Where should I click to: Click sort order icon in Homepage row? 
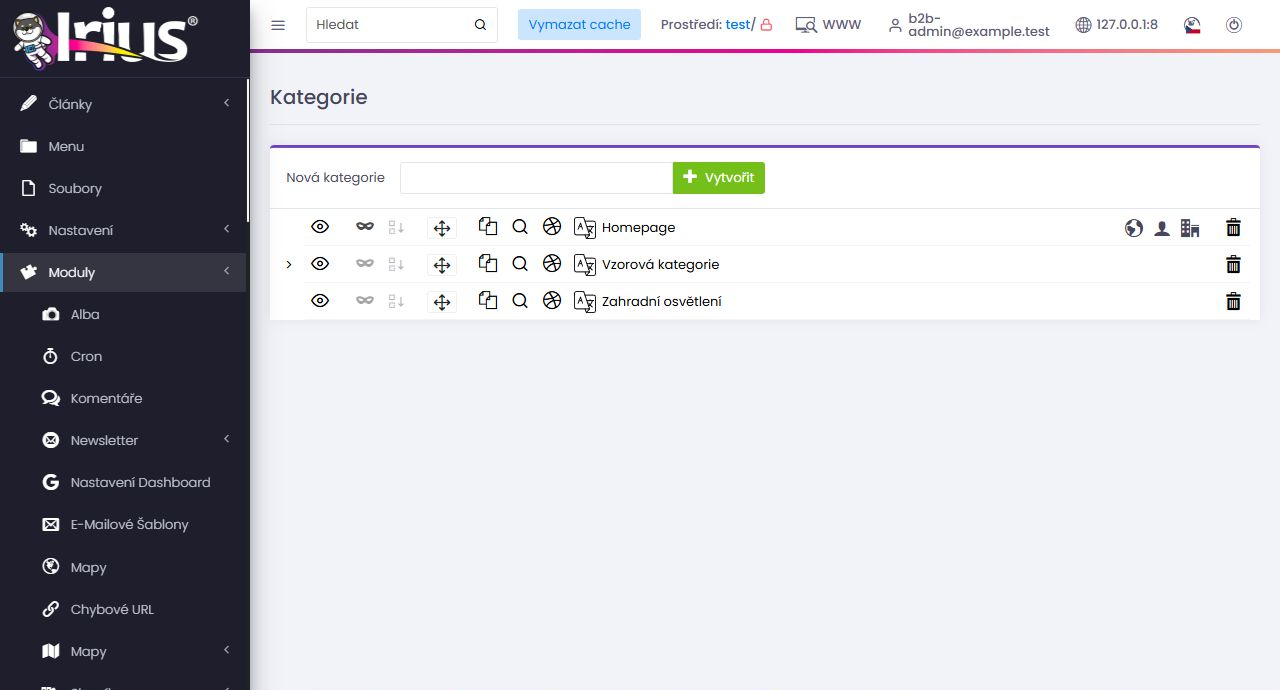[396, 227]
